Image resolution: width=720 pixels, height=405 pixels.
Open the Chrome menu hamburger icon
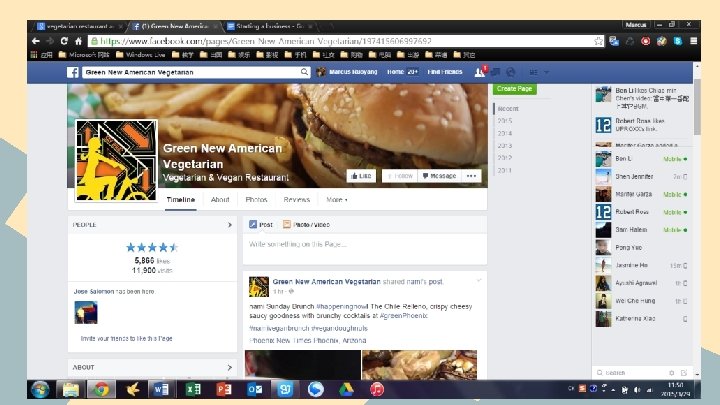point(693,41)
